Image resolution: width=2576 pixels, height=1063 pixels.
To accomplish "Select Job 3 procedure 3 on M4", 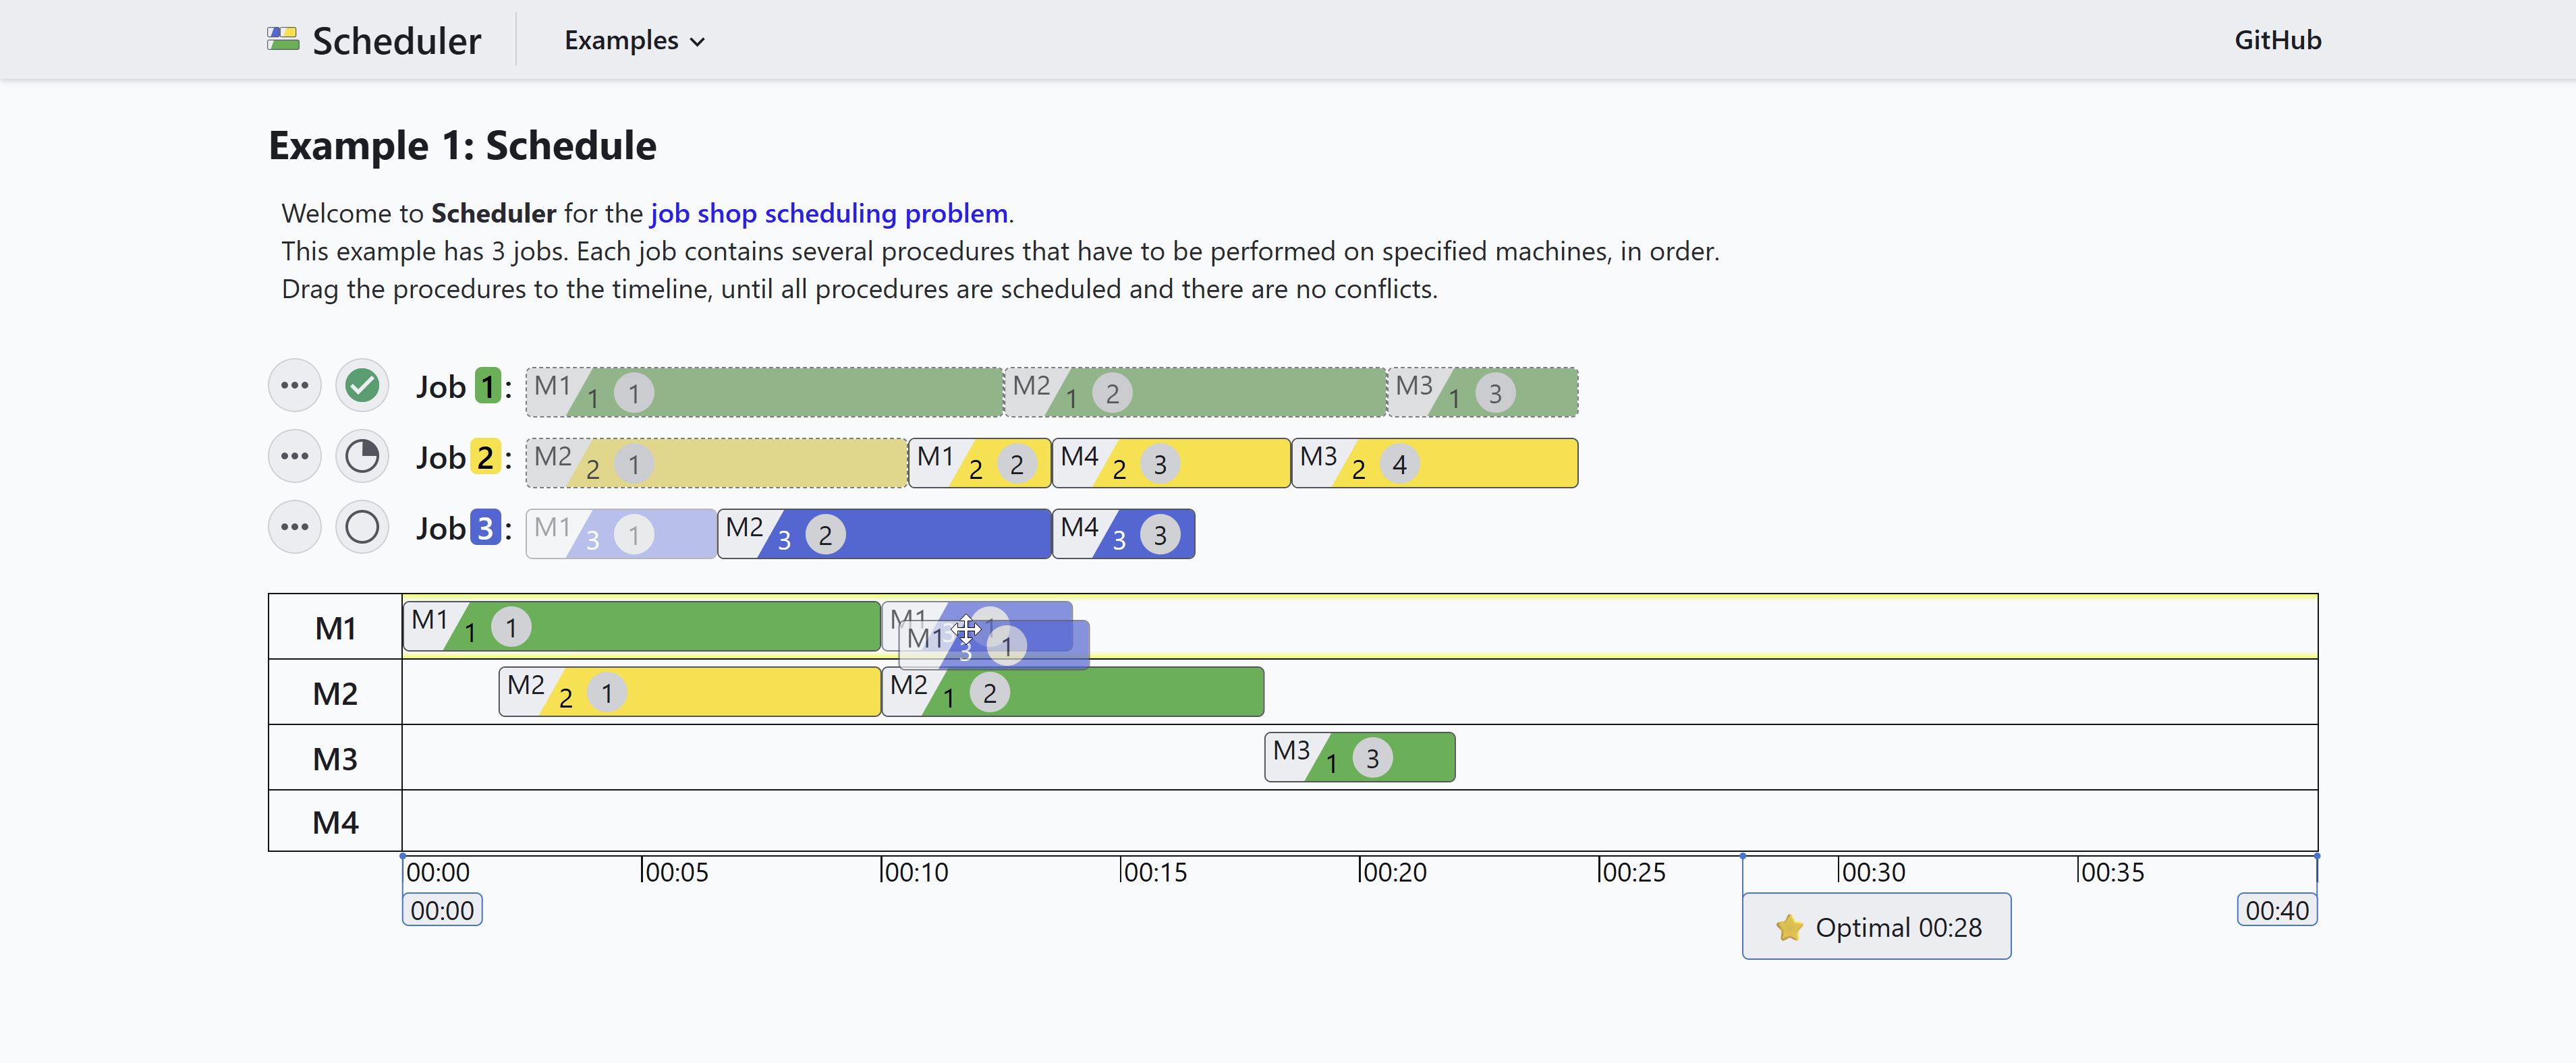I will click(x=1123, y=534).
